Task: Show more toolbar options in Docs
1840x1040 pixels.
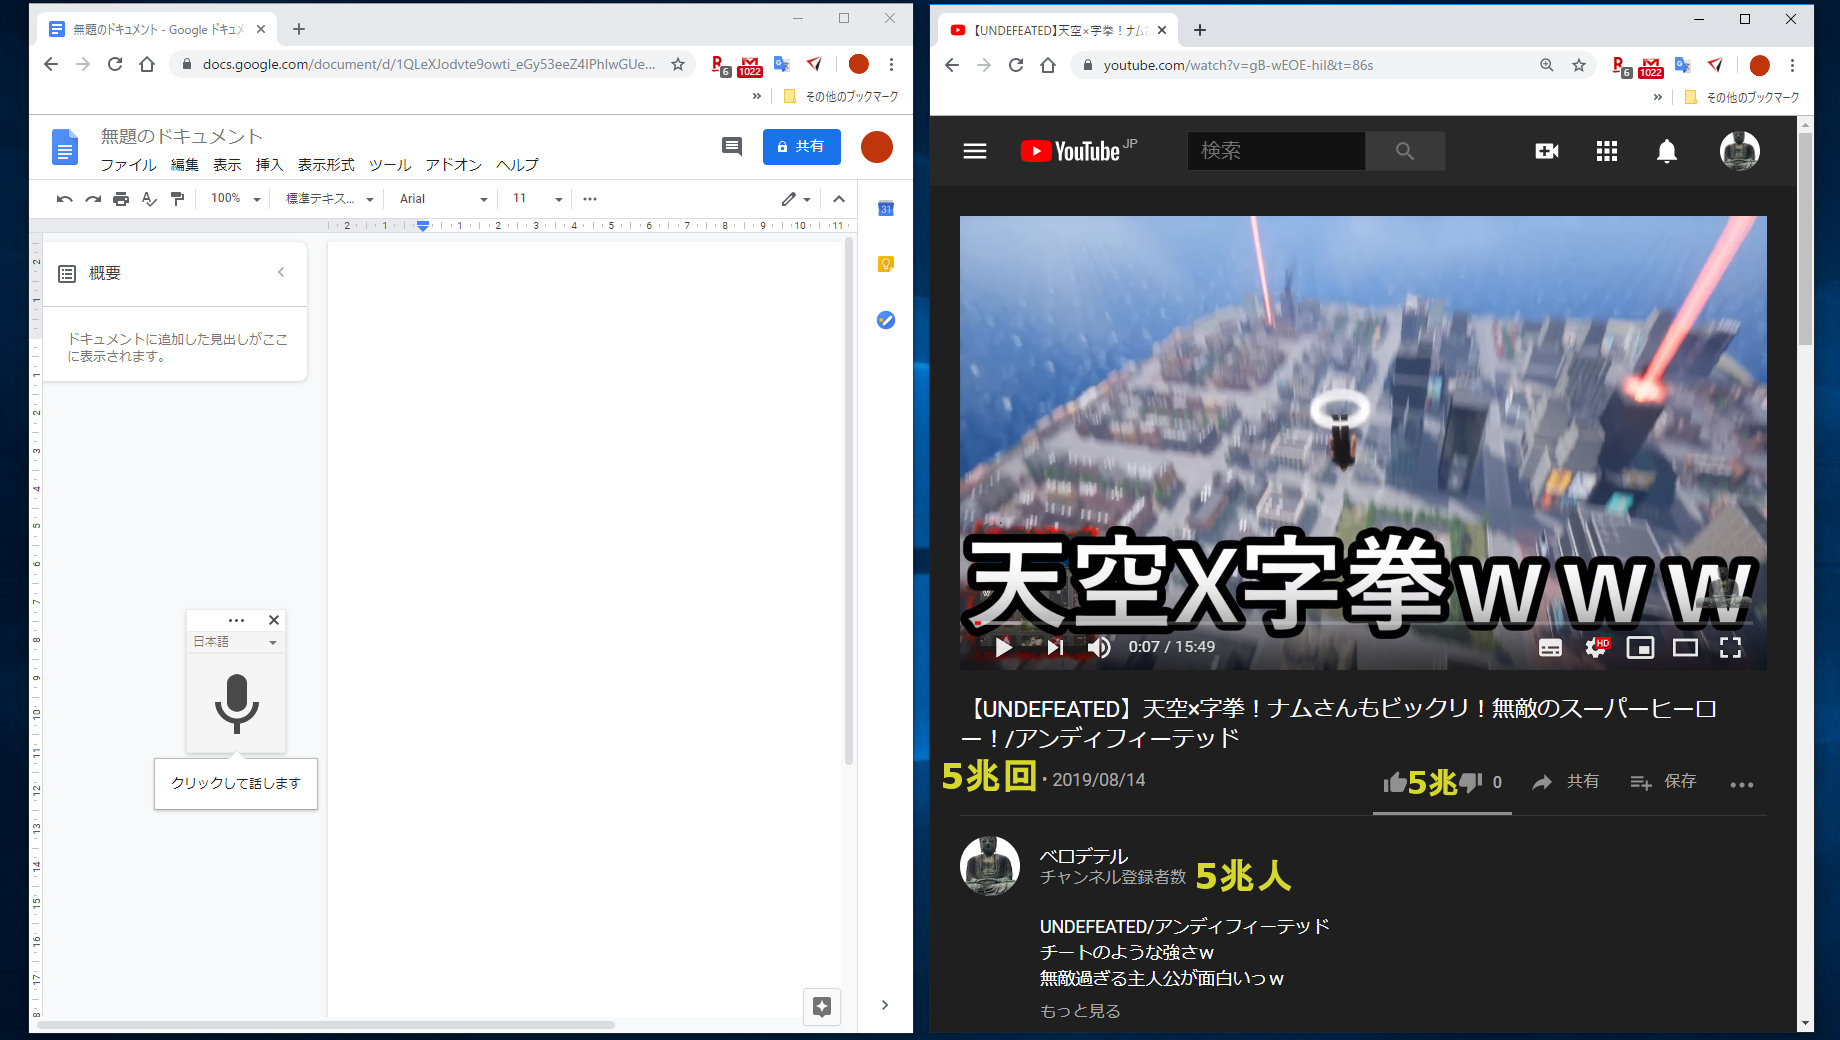Action: [590, 199]
